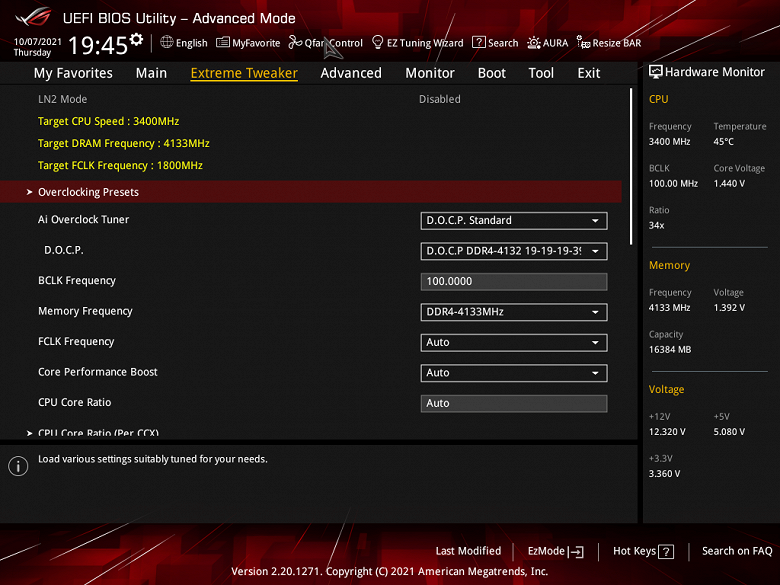This screenshot has width=780, height=585.
Task: Open Qfan Control fan icon
Action: [x=295, y=42]
